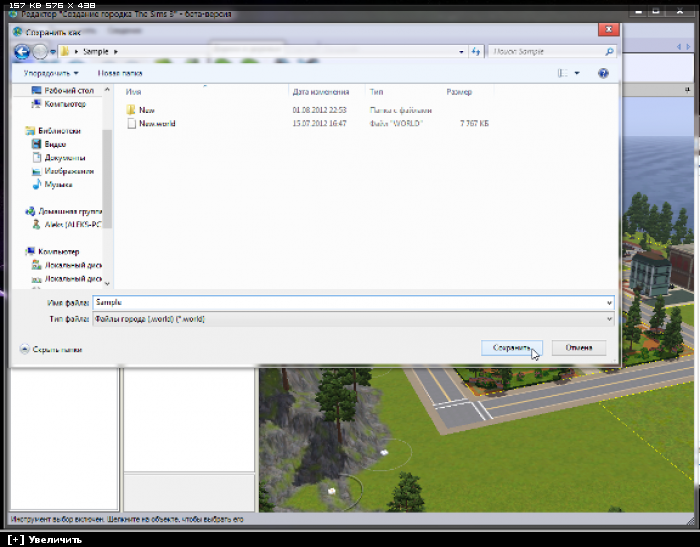Open the New folder in file list
Screen dimensions: 700x547
click(x=147, y=108)
